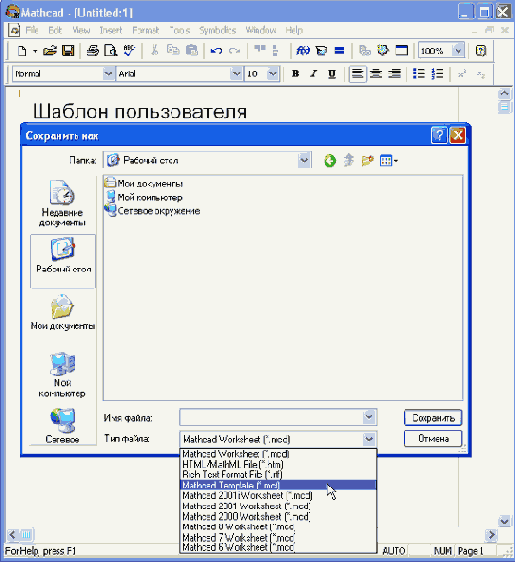Open the zoom 100% dropdown
515x562 pixels.
458,51
